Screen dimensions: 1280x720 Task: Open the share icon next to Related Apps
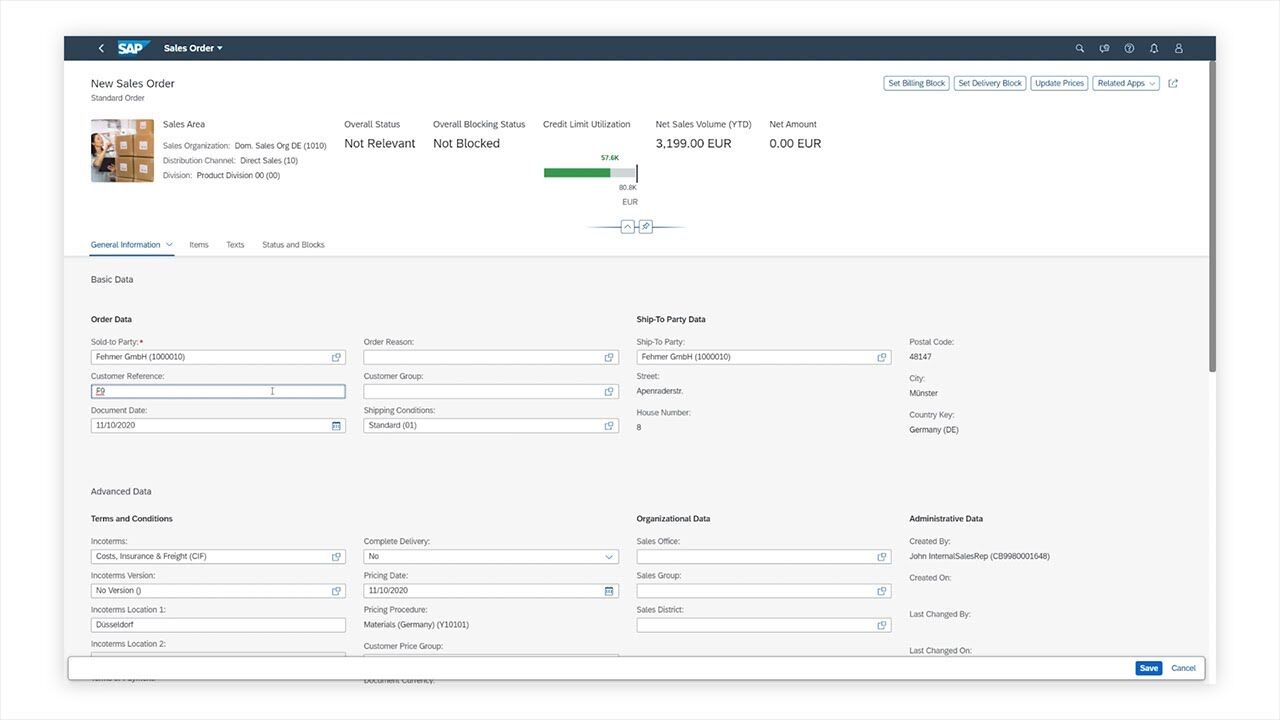(x=1172, y=83)
